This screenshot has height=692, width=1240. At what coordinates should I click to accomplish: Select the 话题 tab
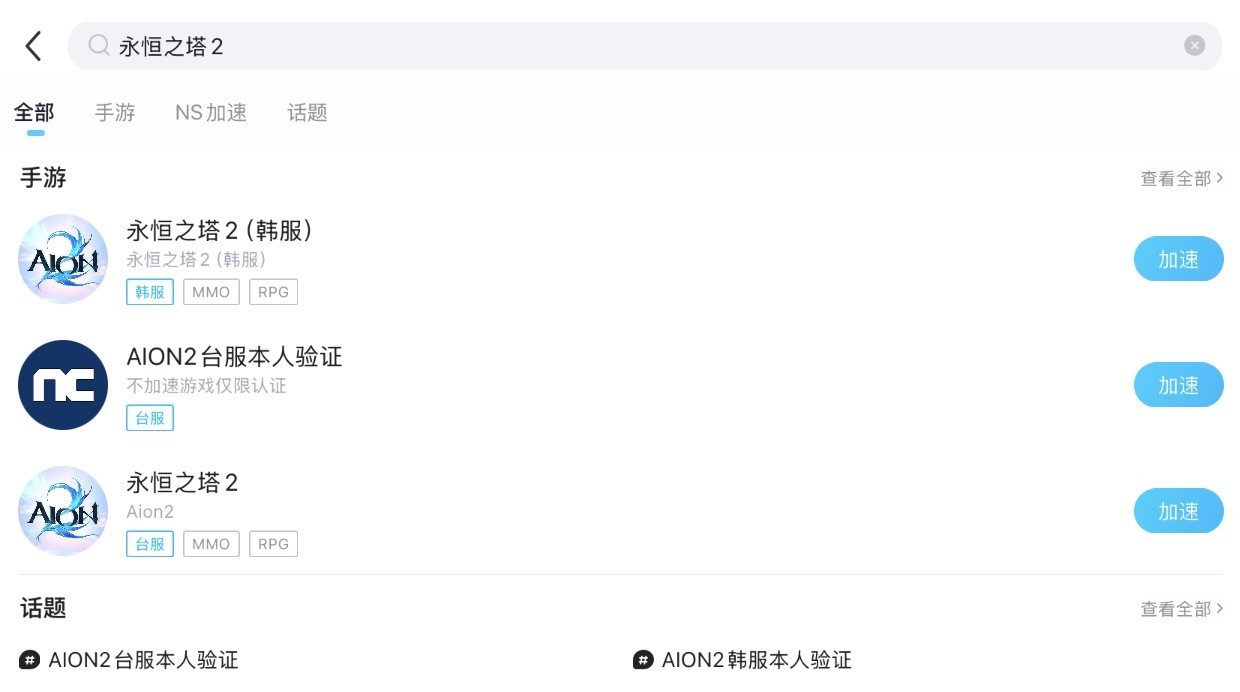point(307,113)
